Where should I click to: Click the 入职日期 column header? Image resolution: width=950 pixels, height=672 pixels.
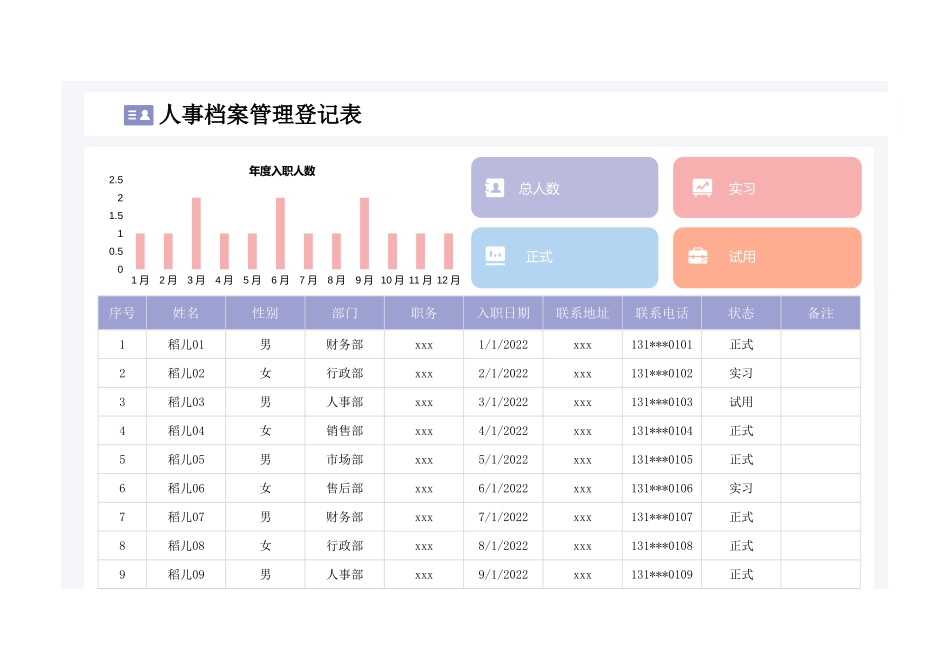click(x=502, y=312)
